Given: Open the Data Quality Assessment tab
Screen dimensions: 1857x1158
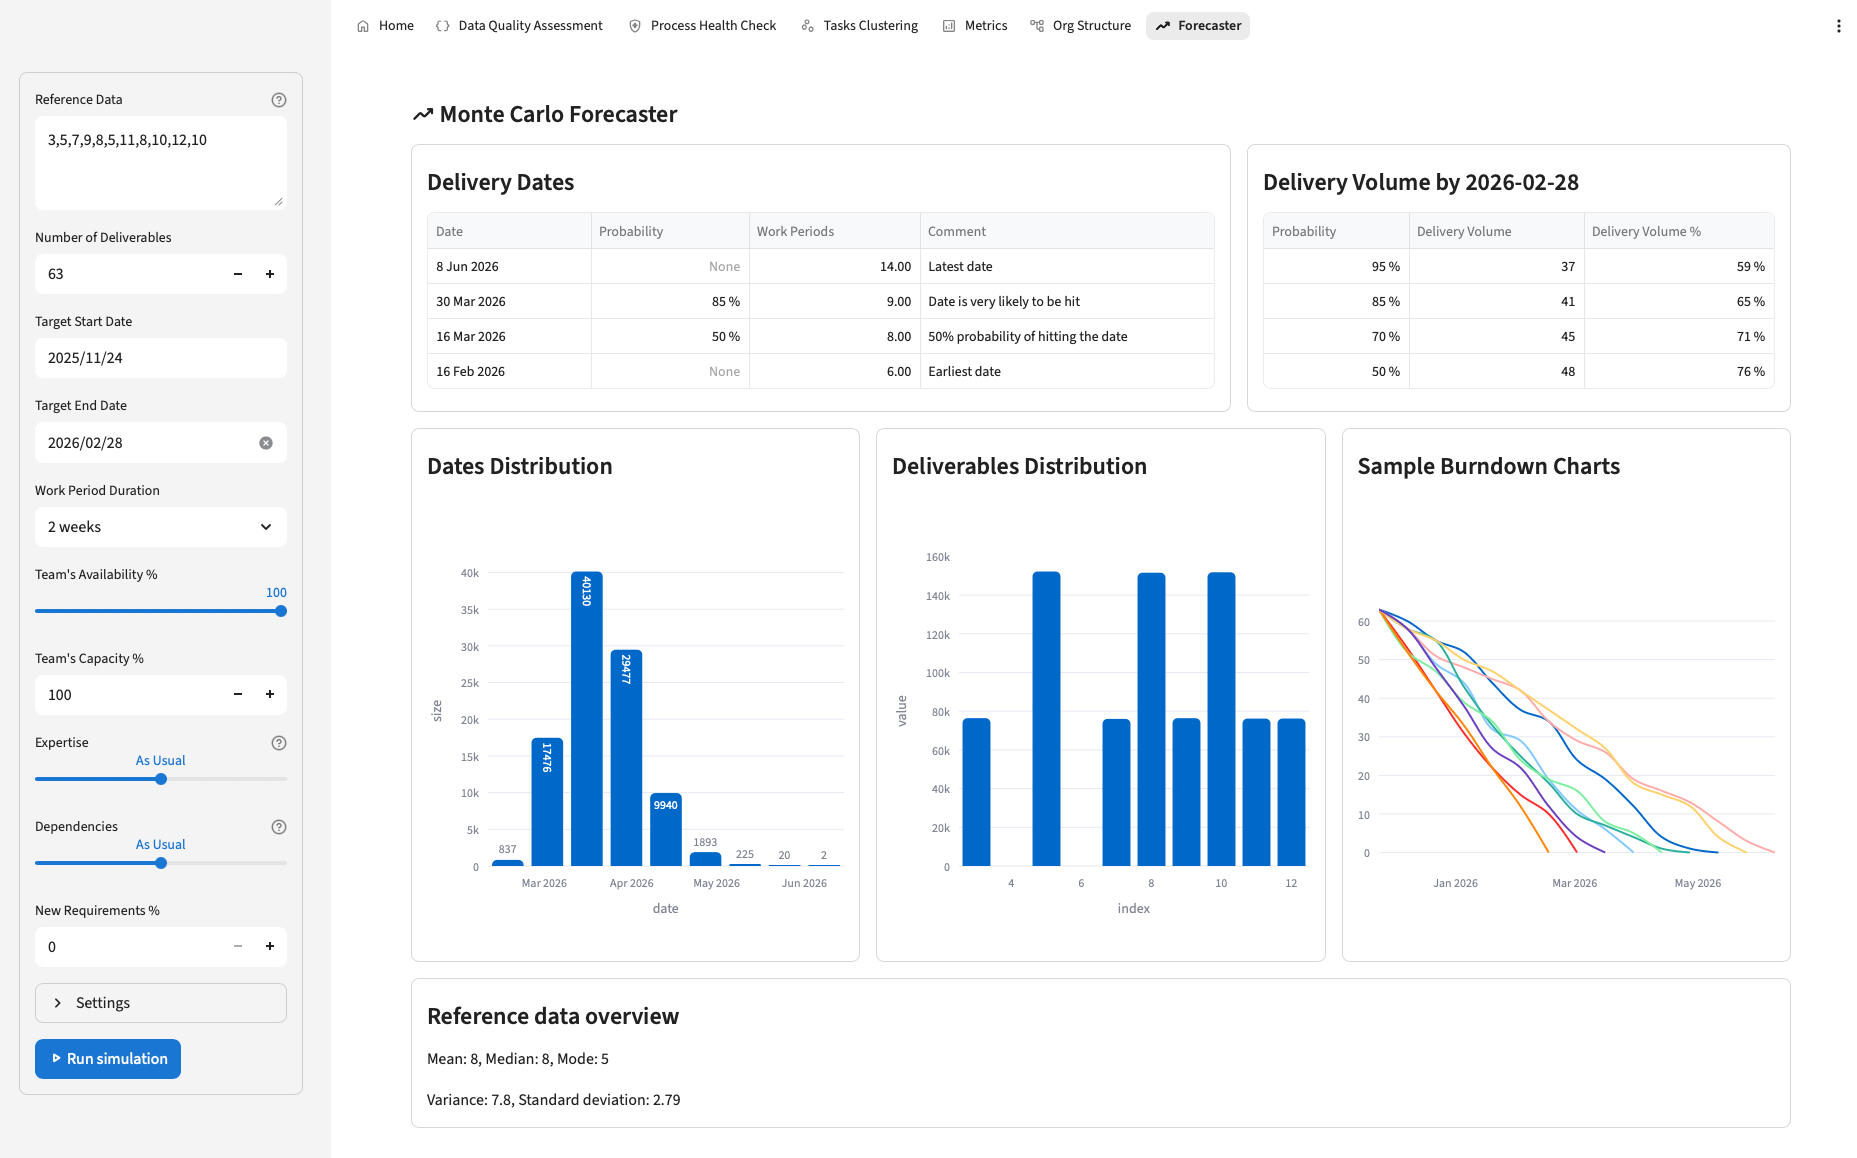Looking at the screenshot, I should pyautogui.click(x=519, y=26).
